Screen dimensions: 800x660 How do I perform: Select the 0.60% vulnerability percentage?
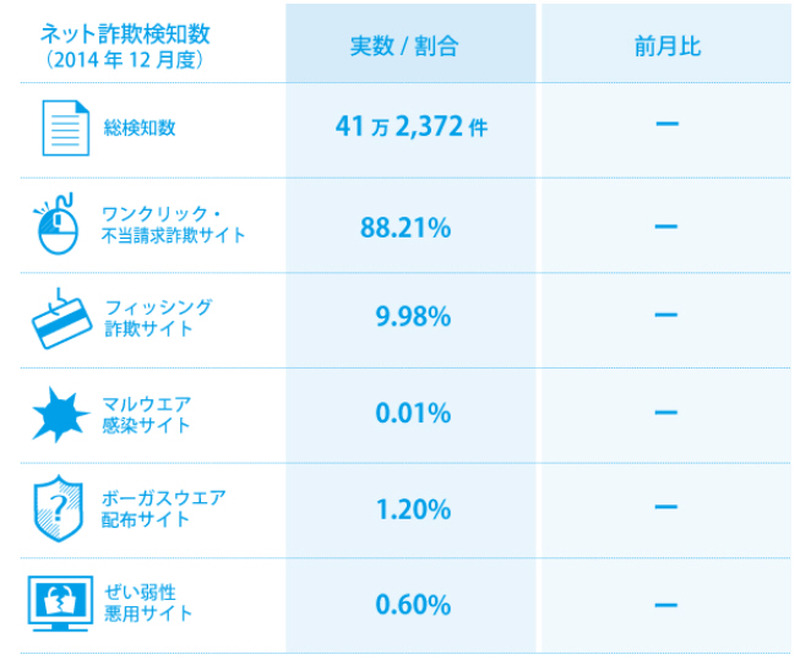(412, 604)
